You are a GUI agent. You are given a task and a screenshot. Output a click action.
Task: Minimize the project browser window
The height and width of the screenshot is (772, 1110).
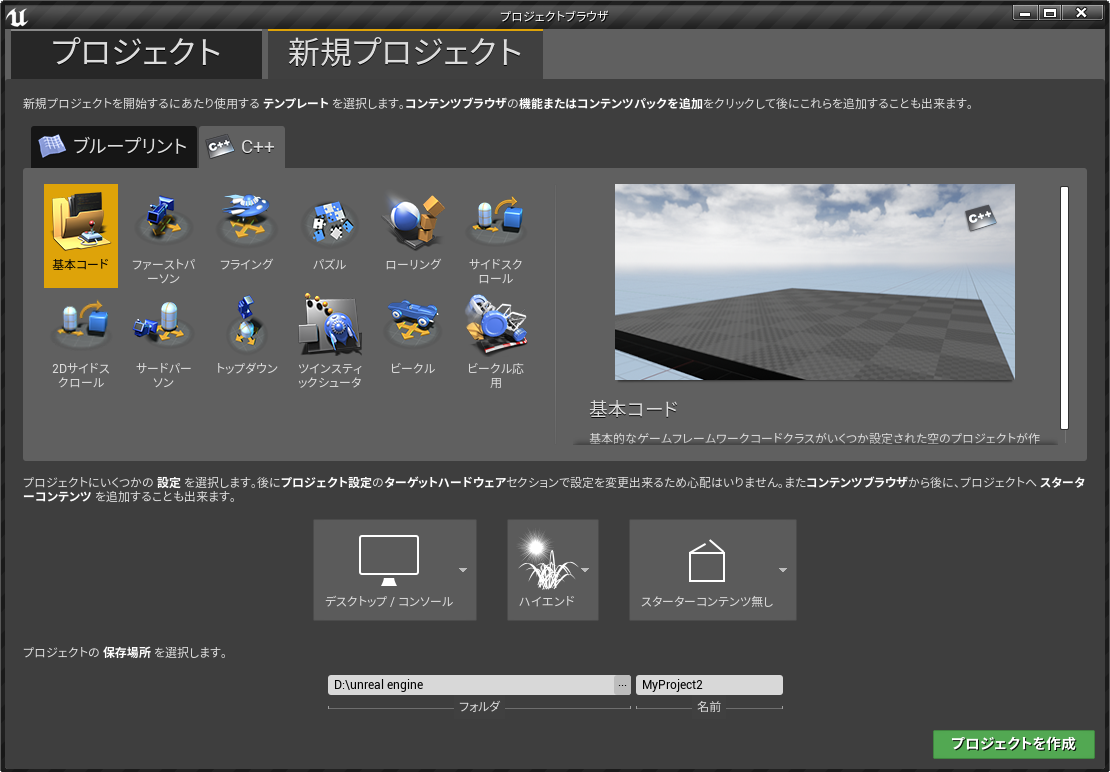[x=1025, y=13]
